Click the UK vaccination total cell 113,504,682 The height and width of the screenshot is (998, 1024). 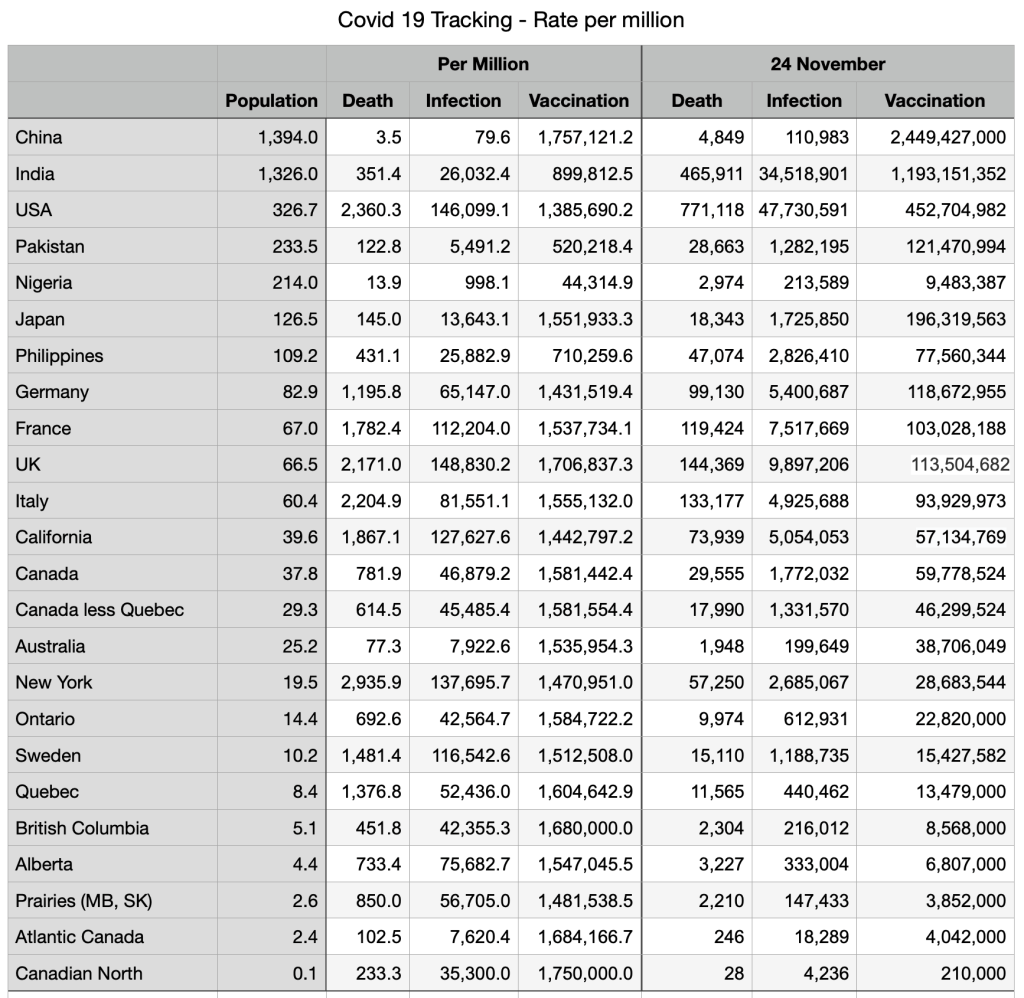point(958,464)
